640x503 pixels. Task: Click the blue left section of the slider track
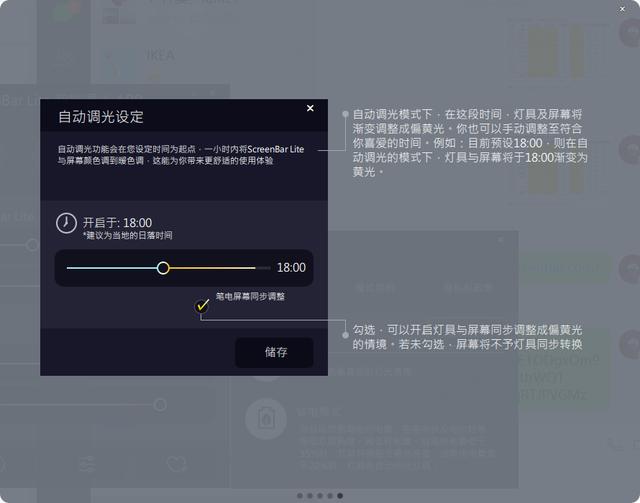110,268
